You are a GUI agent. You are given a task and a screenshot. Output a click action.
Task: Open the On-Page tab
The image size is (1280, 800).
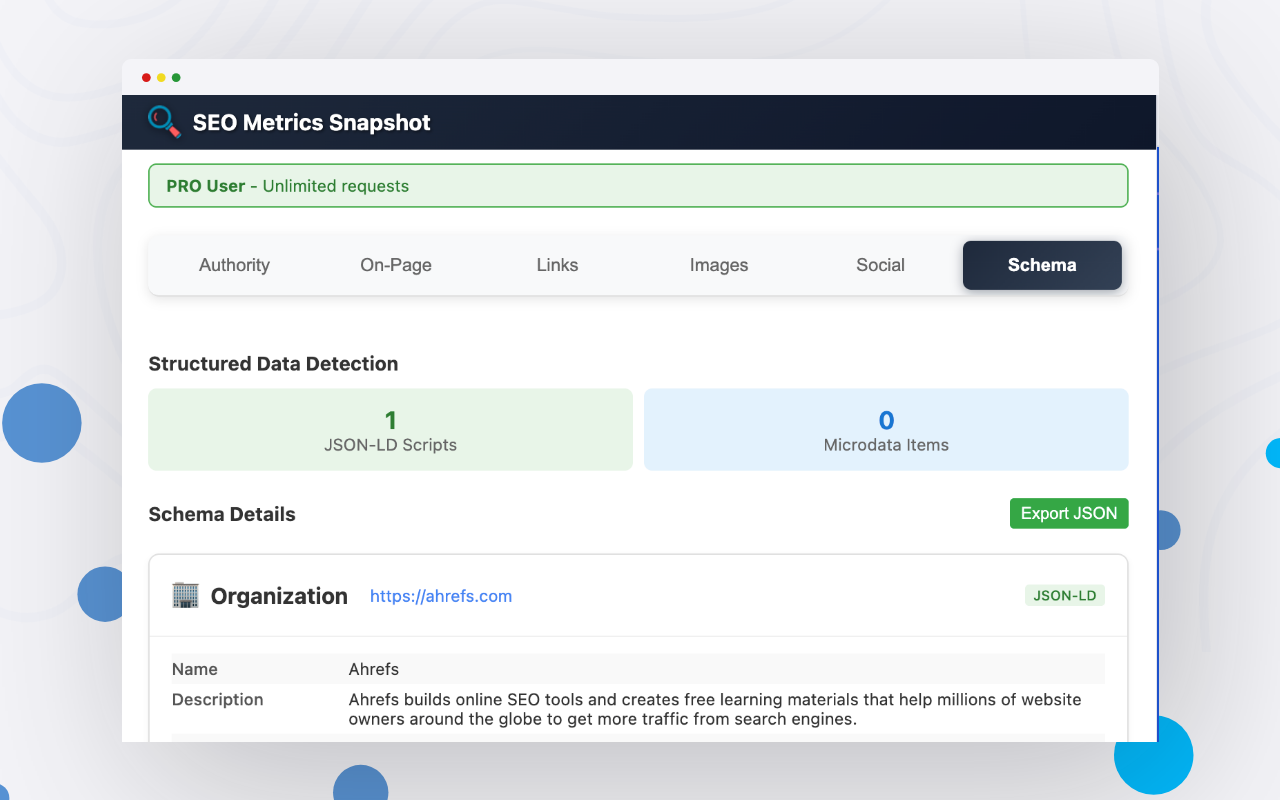396,265
